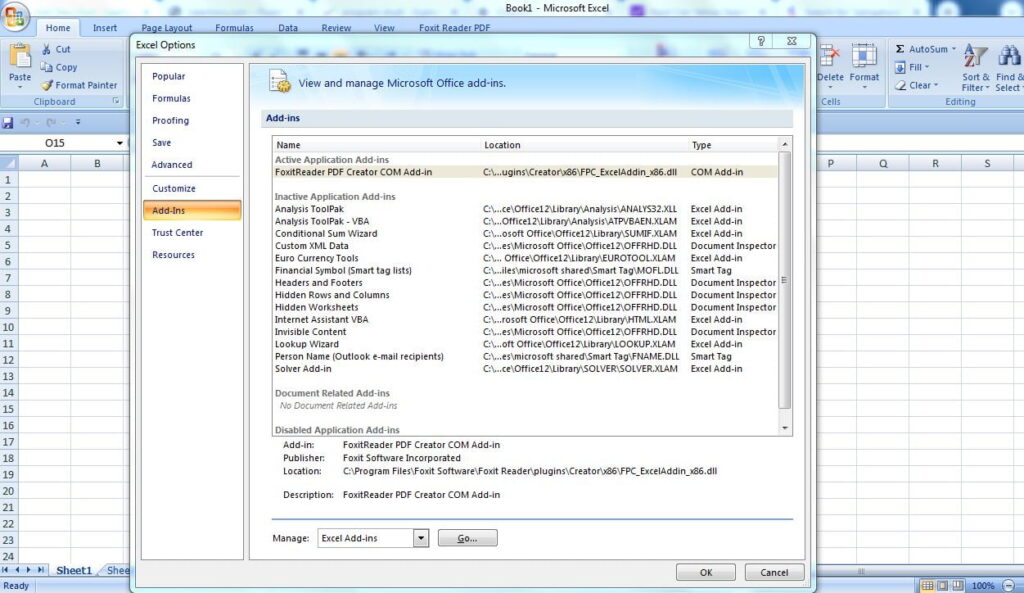Image resolution: width=1024 pixels, height=593 pixels.
Task: Go to first sheet navigation arrow
Action: 5,570
